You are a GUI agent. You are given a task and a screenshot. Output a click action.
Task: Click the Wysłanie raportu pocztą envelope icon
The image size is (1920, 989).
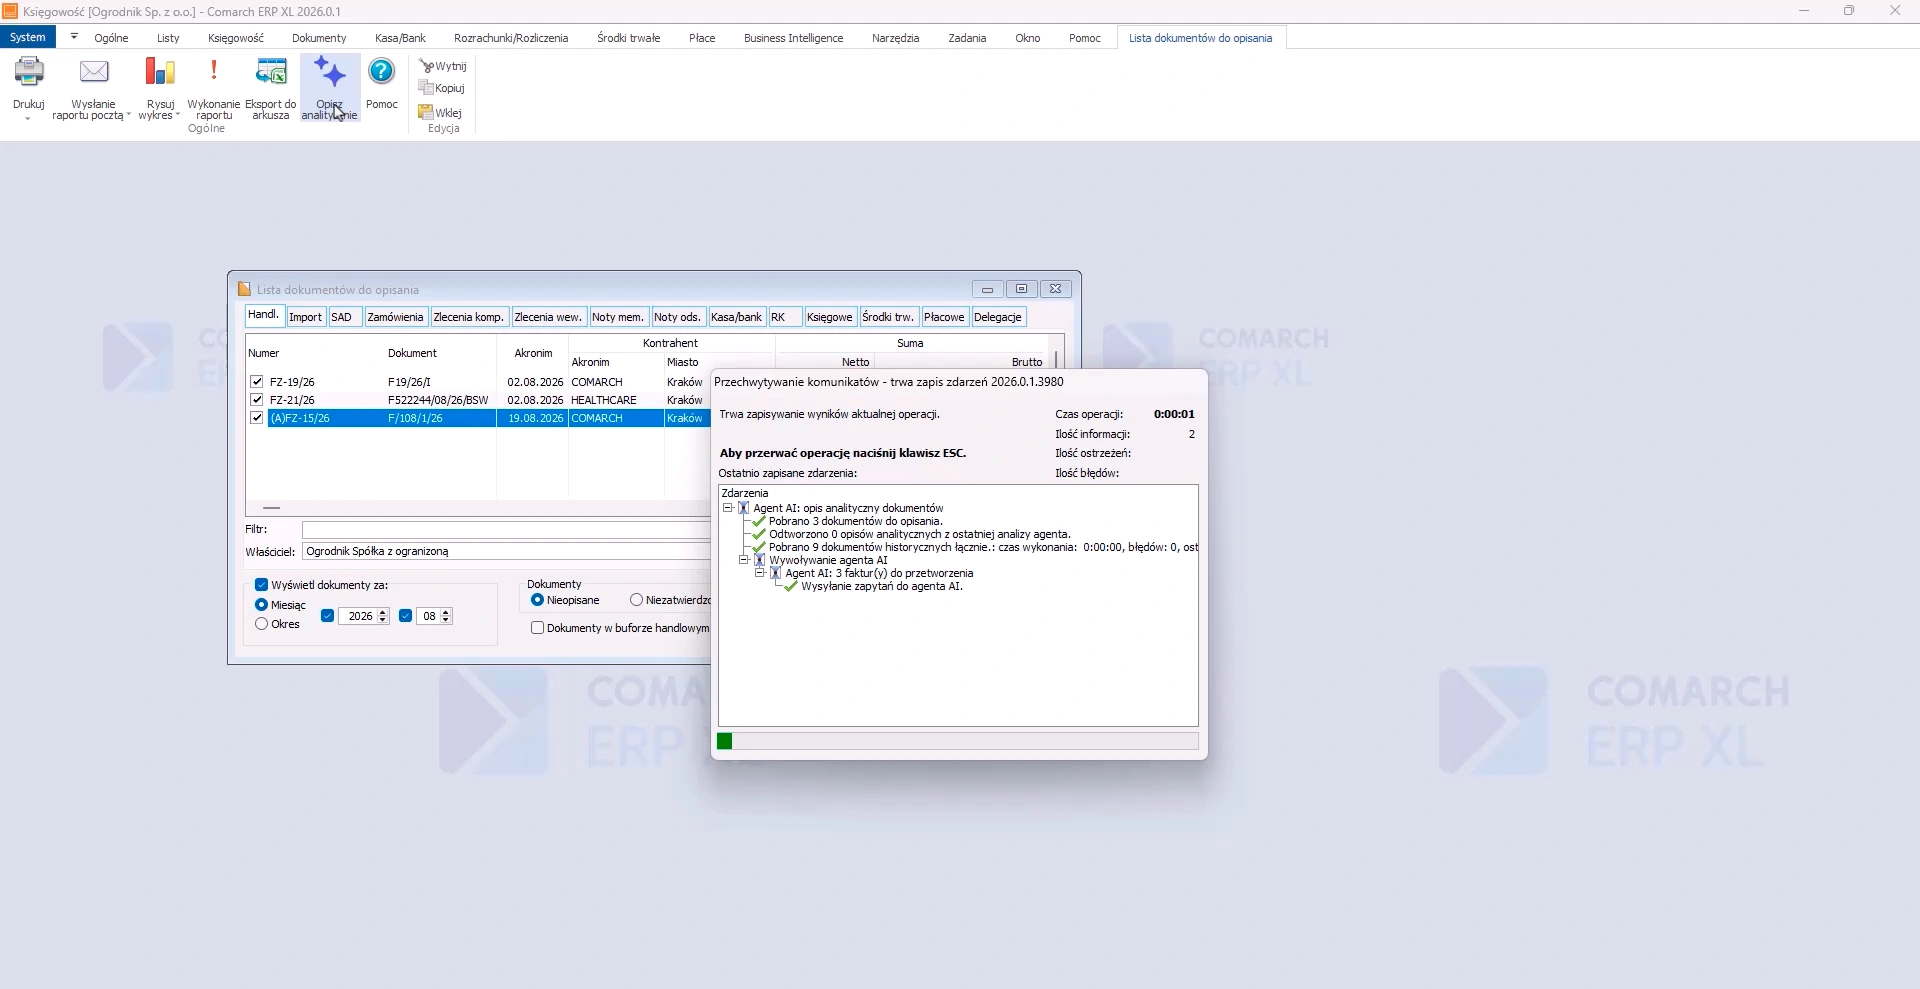[x=94, y=72]
